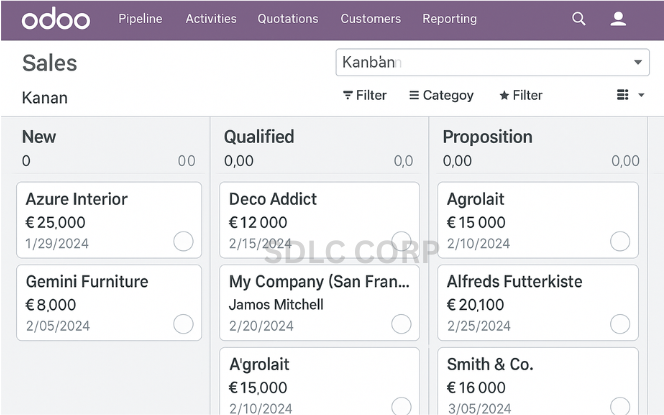Toggle the circle on Azure Interior card
The width and height of the screenshot is (664, 415).
(x=183, y=241)
